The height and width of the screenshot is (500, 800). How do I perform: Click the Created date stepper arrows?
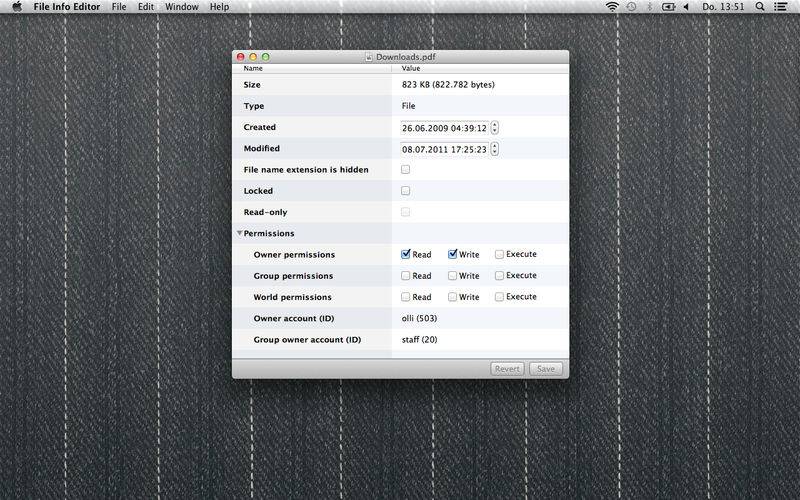494,128
